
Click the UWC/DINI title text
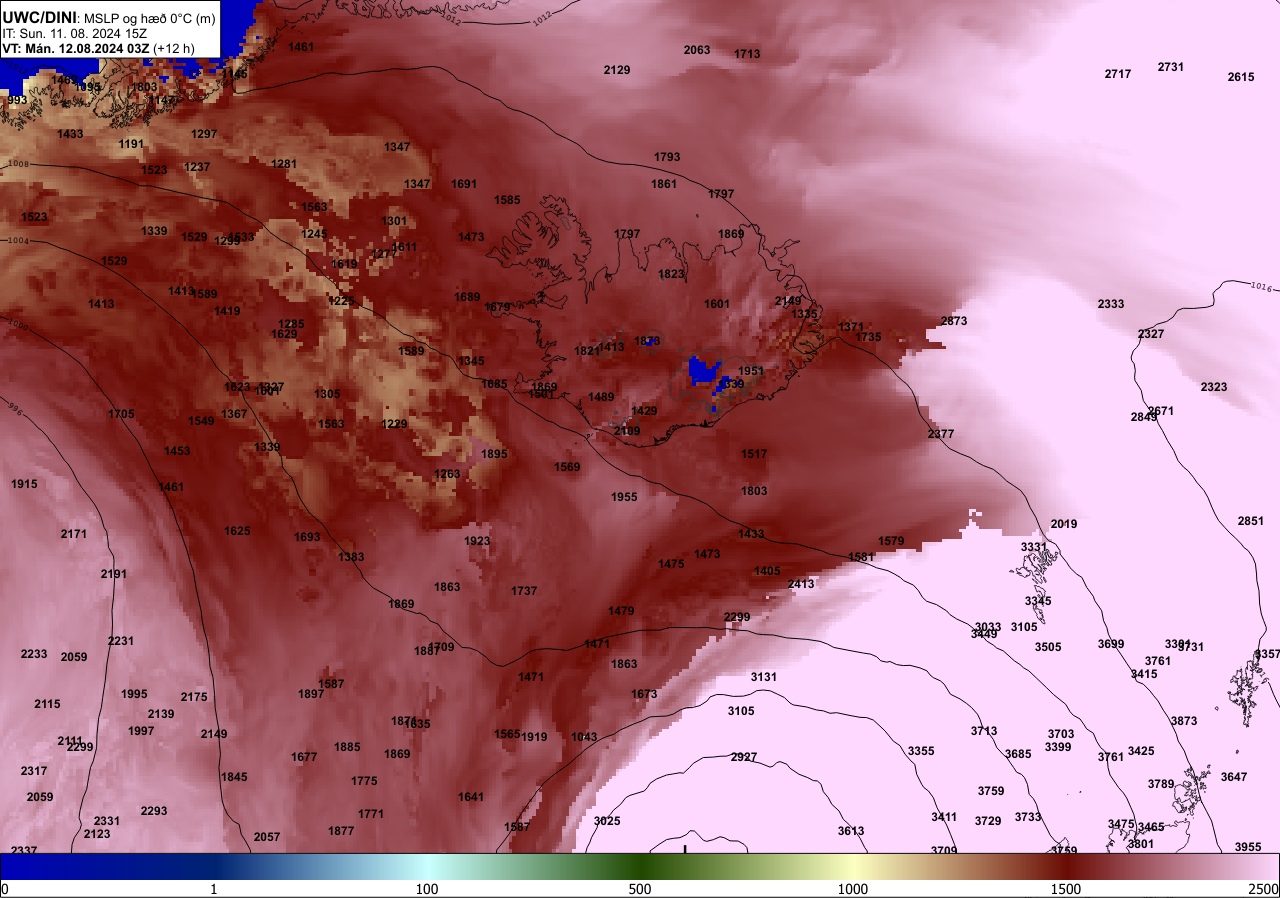tap(40, 16)
